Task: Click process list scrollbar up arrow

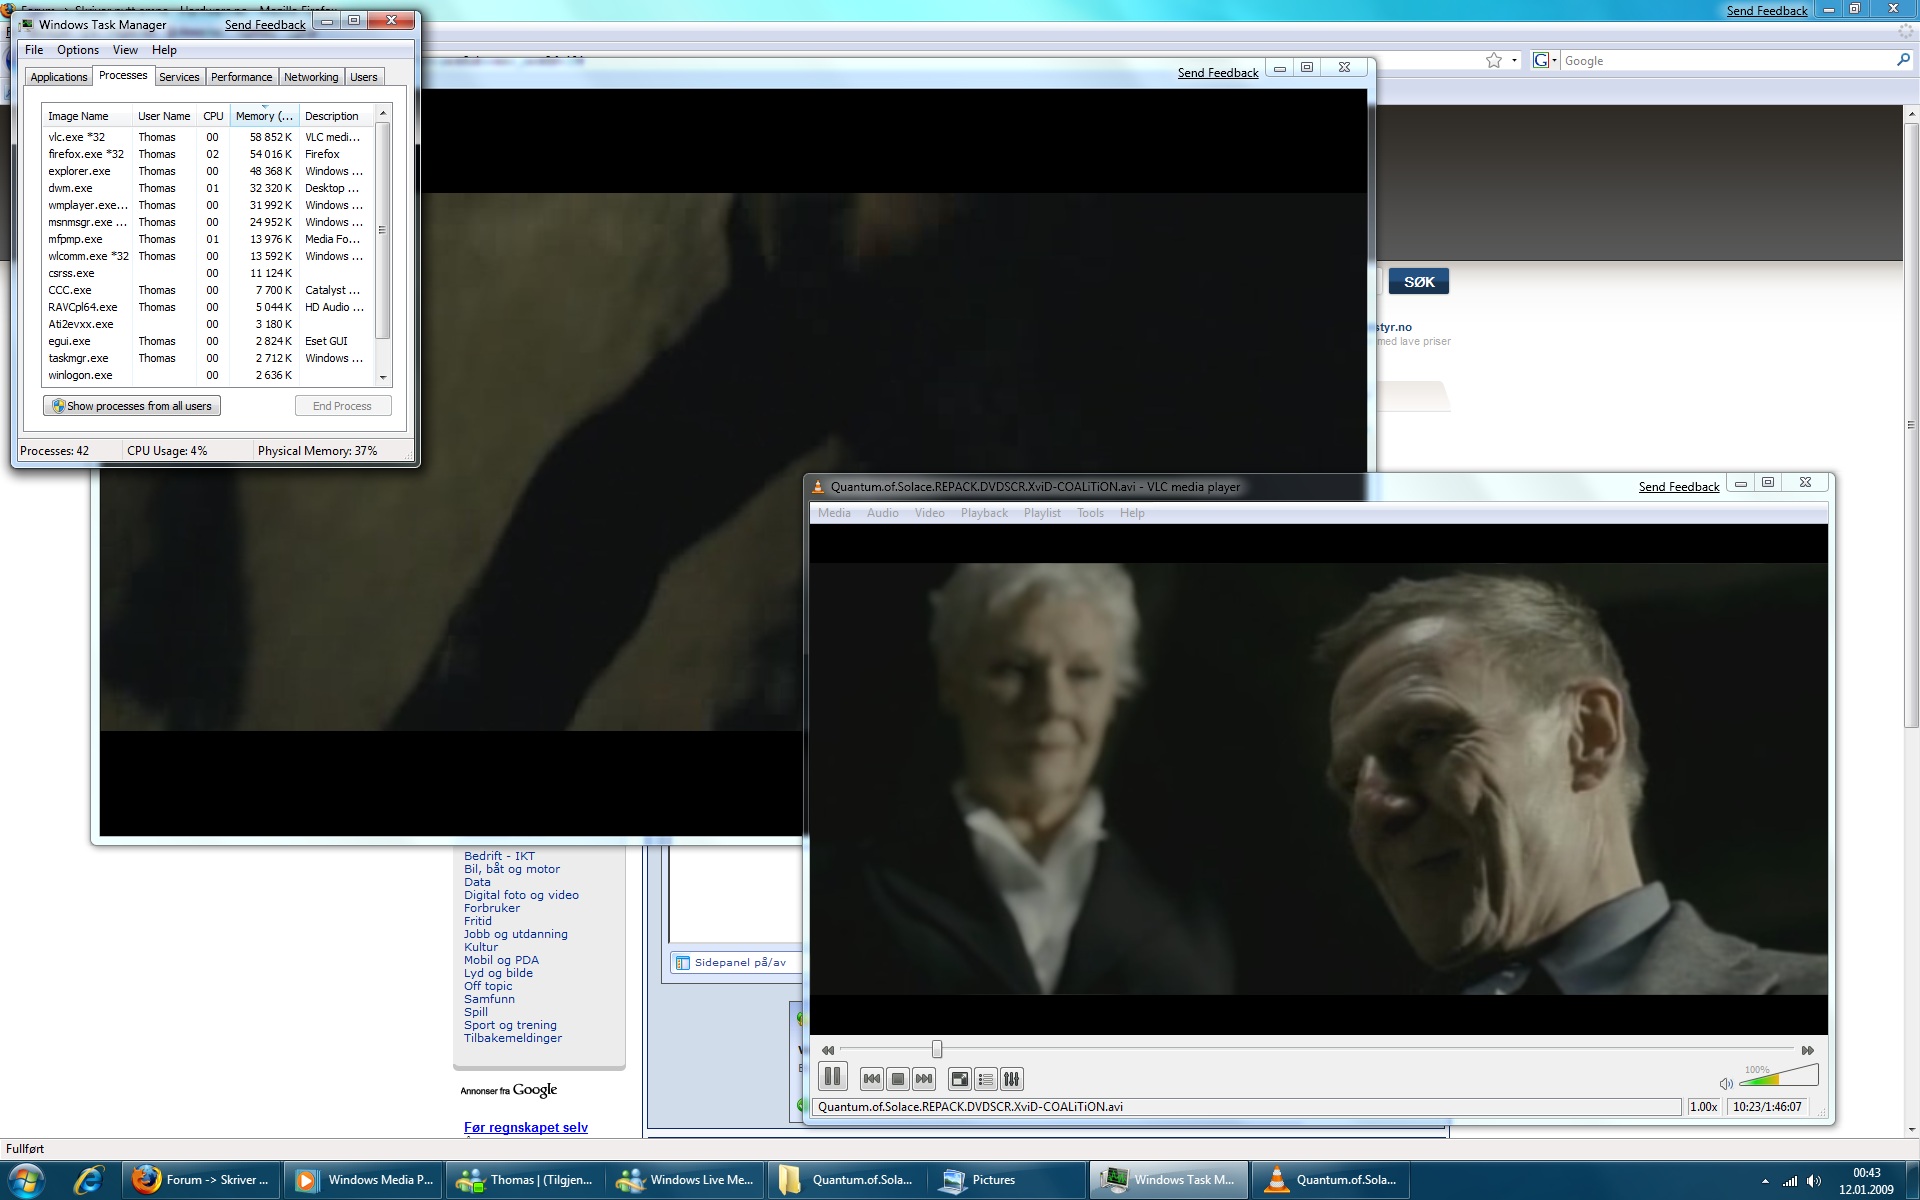Action: (x=383, y=114)
